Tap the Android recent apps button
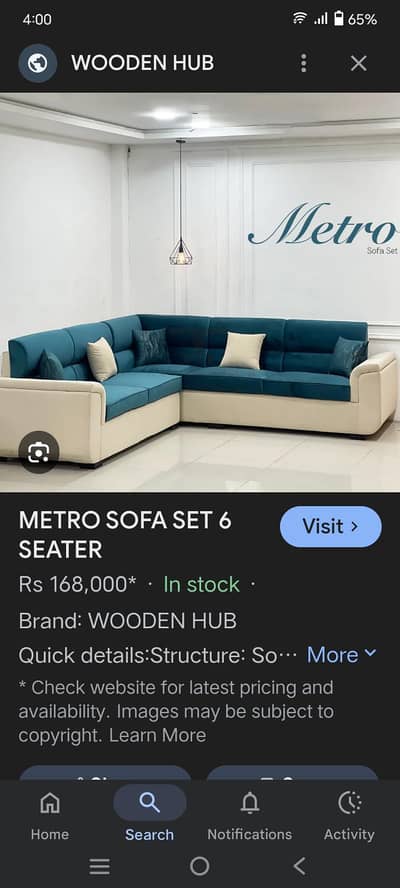 point(100,866)
